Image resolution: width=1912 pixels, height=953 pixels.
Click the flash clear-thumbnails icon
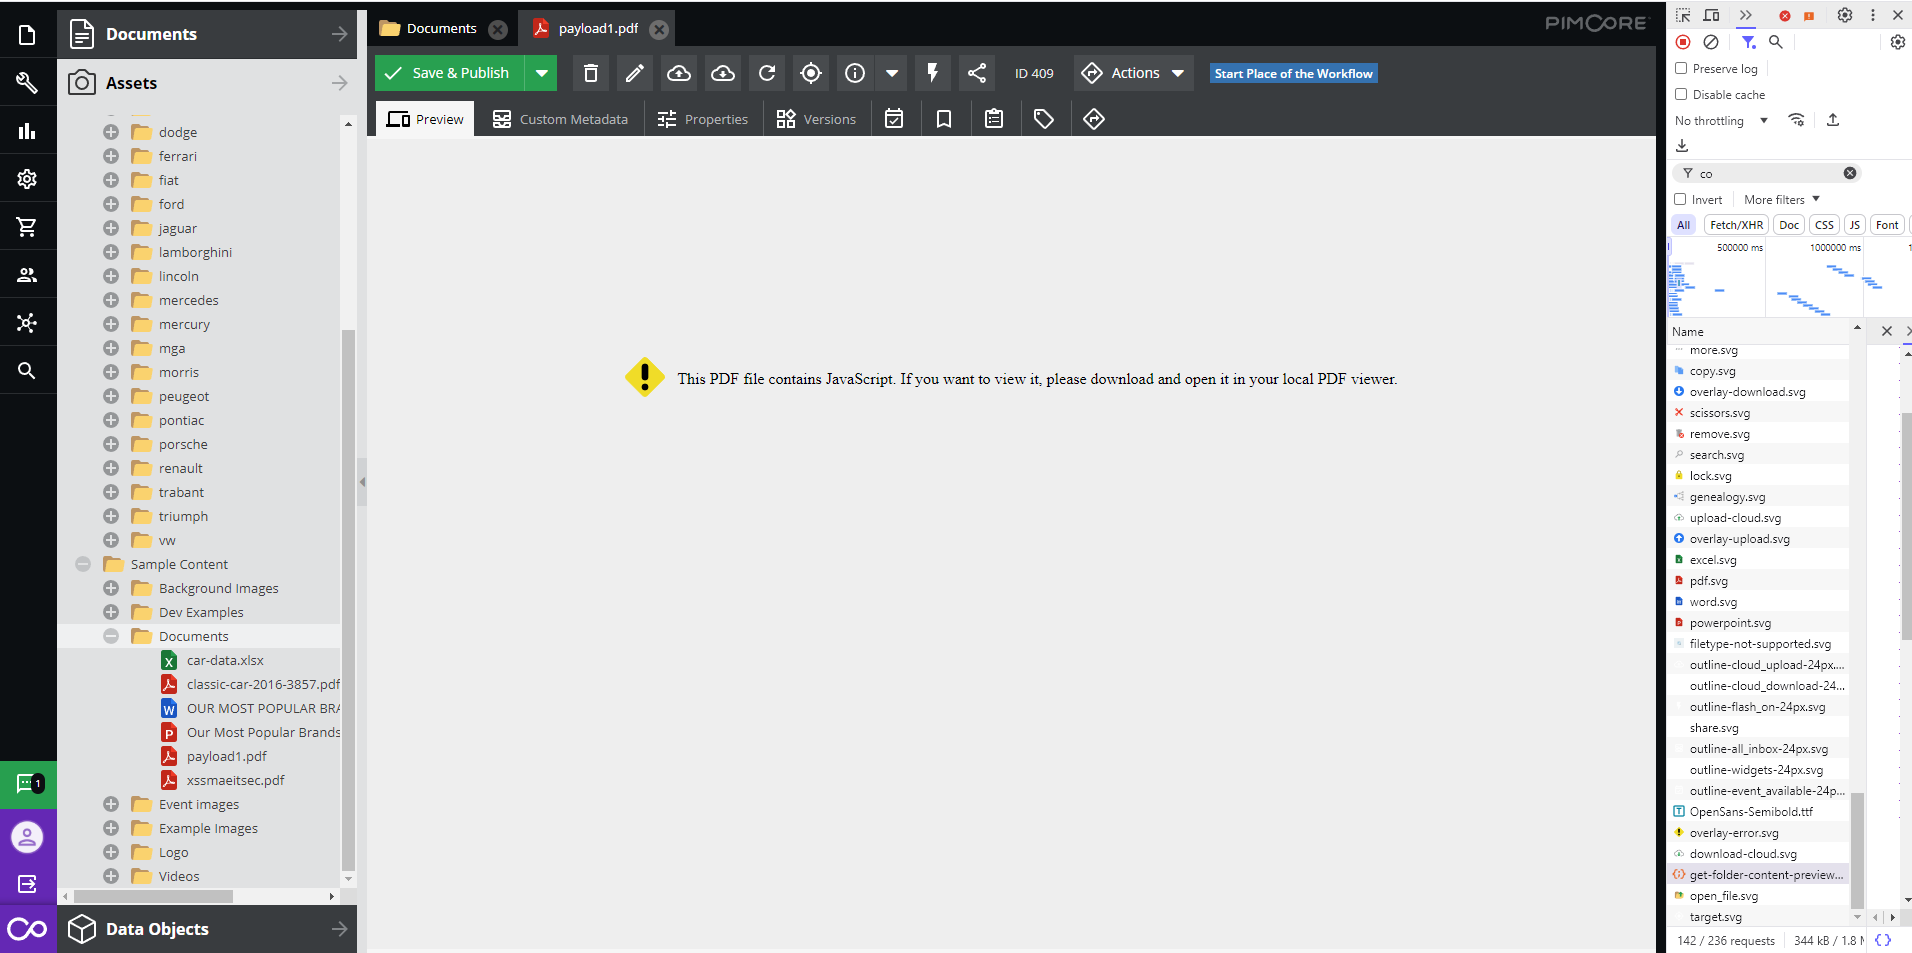(x=933, y=73)
